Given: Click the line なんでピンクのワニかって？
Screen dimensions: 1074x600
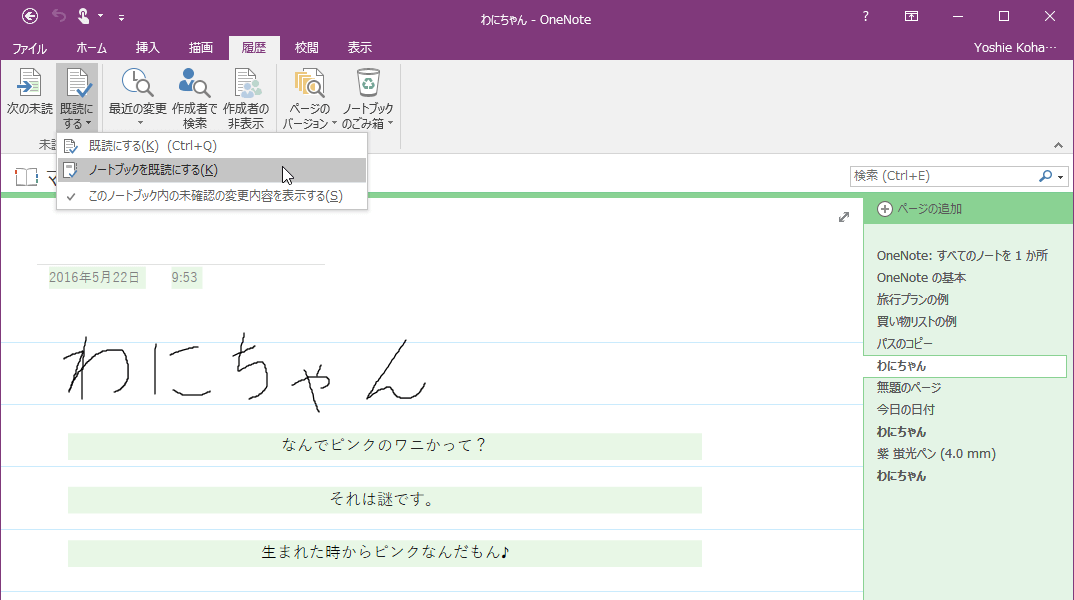Looking at the screenshot, I should tap(384, 445).
